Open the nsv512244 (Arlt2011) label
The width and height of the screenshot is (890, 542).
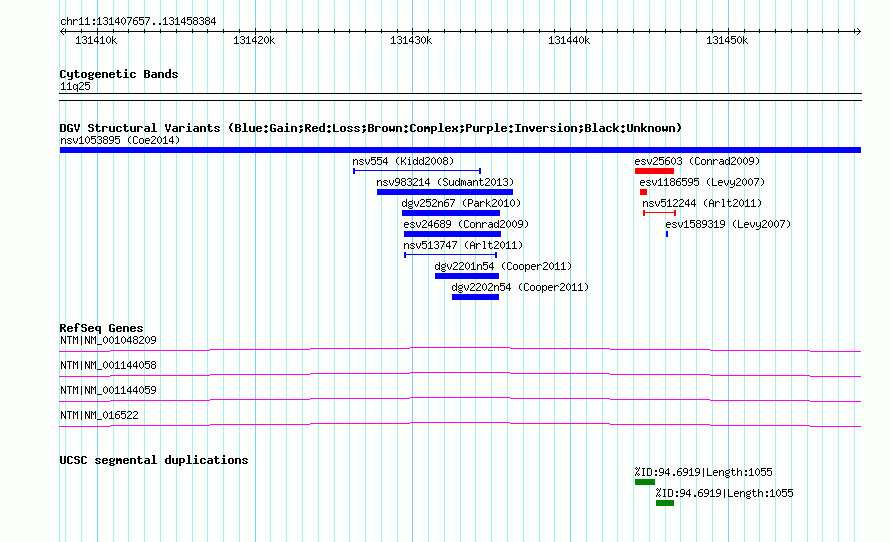(x=702, y=203)
